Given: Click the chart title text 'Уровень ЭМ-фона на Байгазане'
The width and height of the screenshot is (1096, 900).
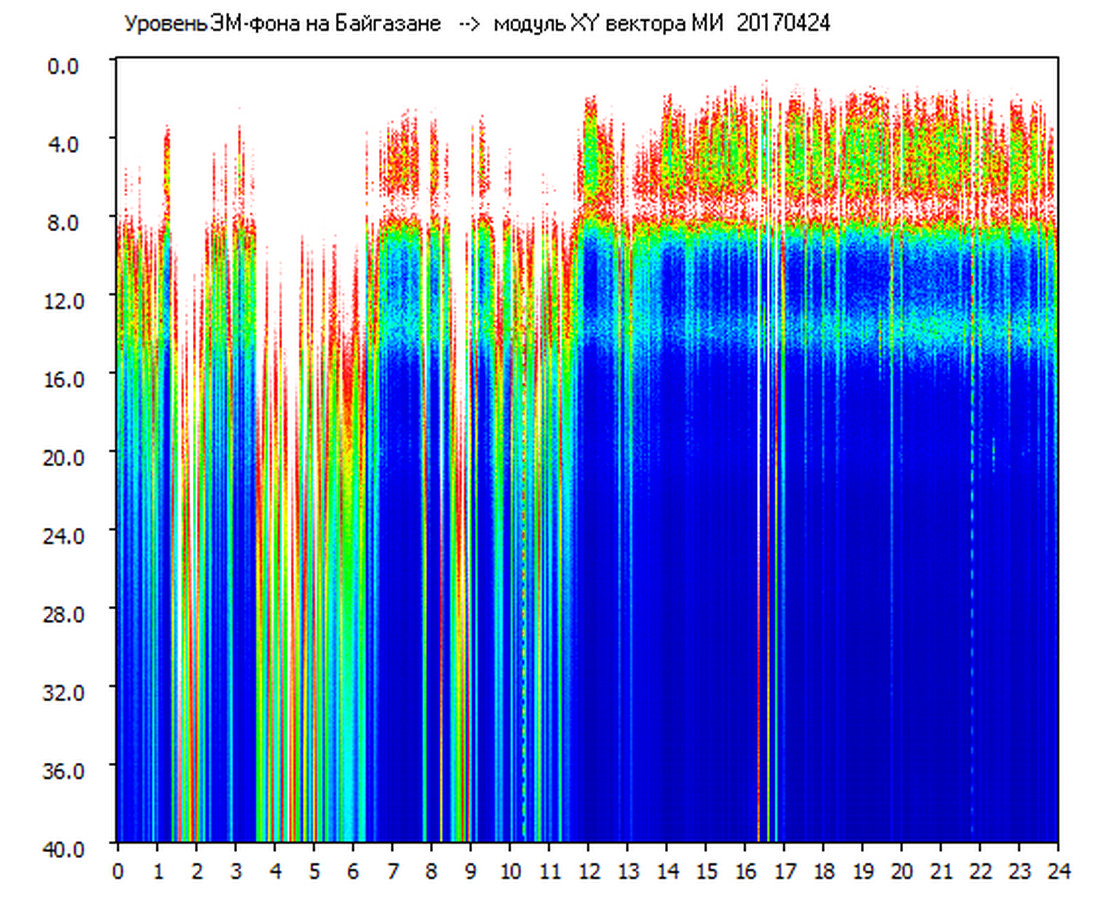Looking at the screenshot, I should [x=282, y=24].
